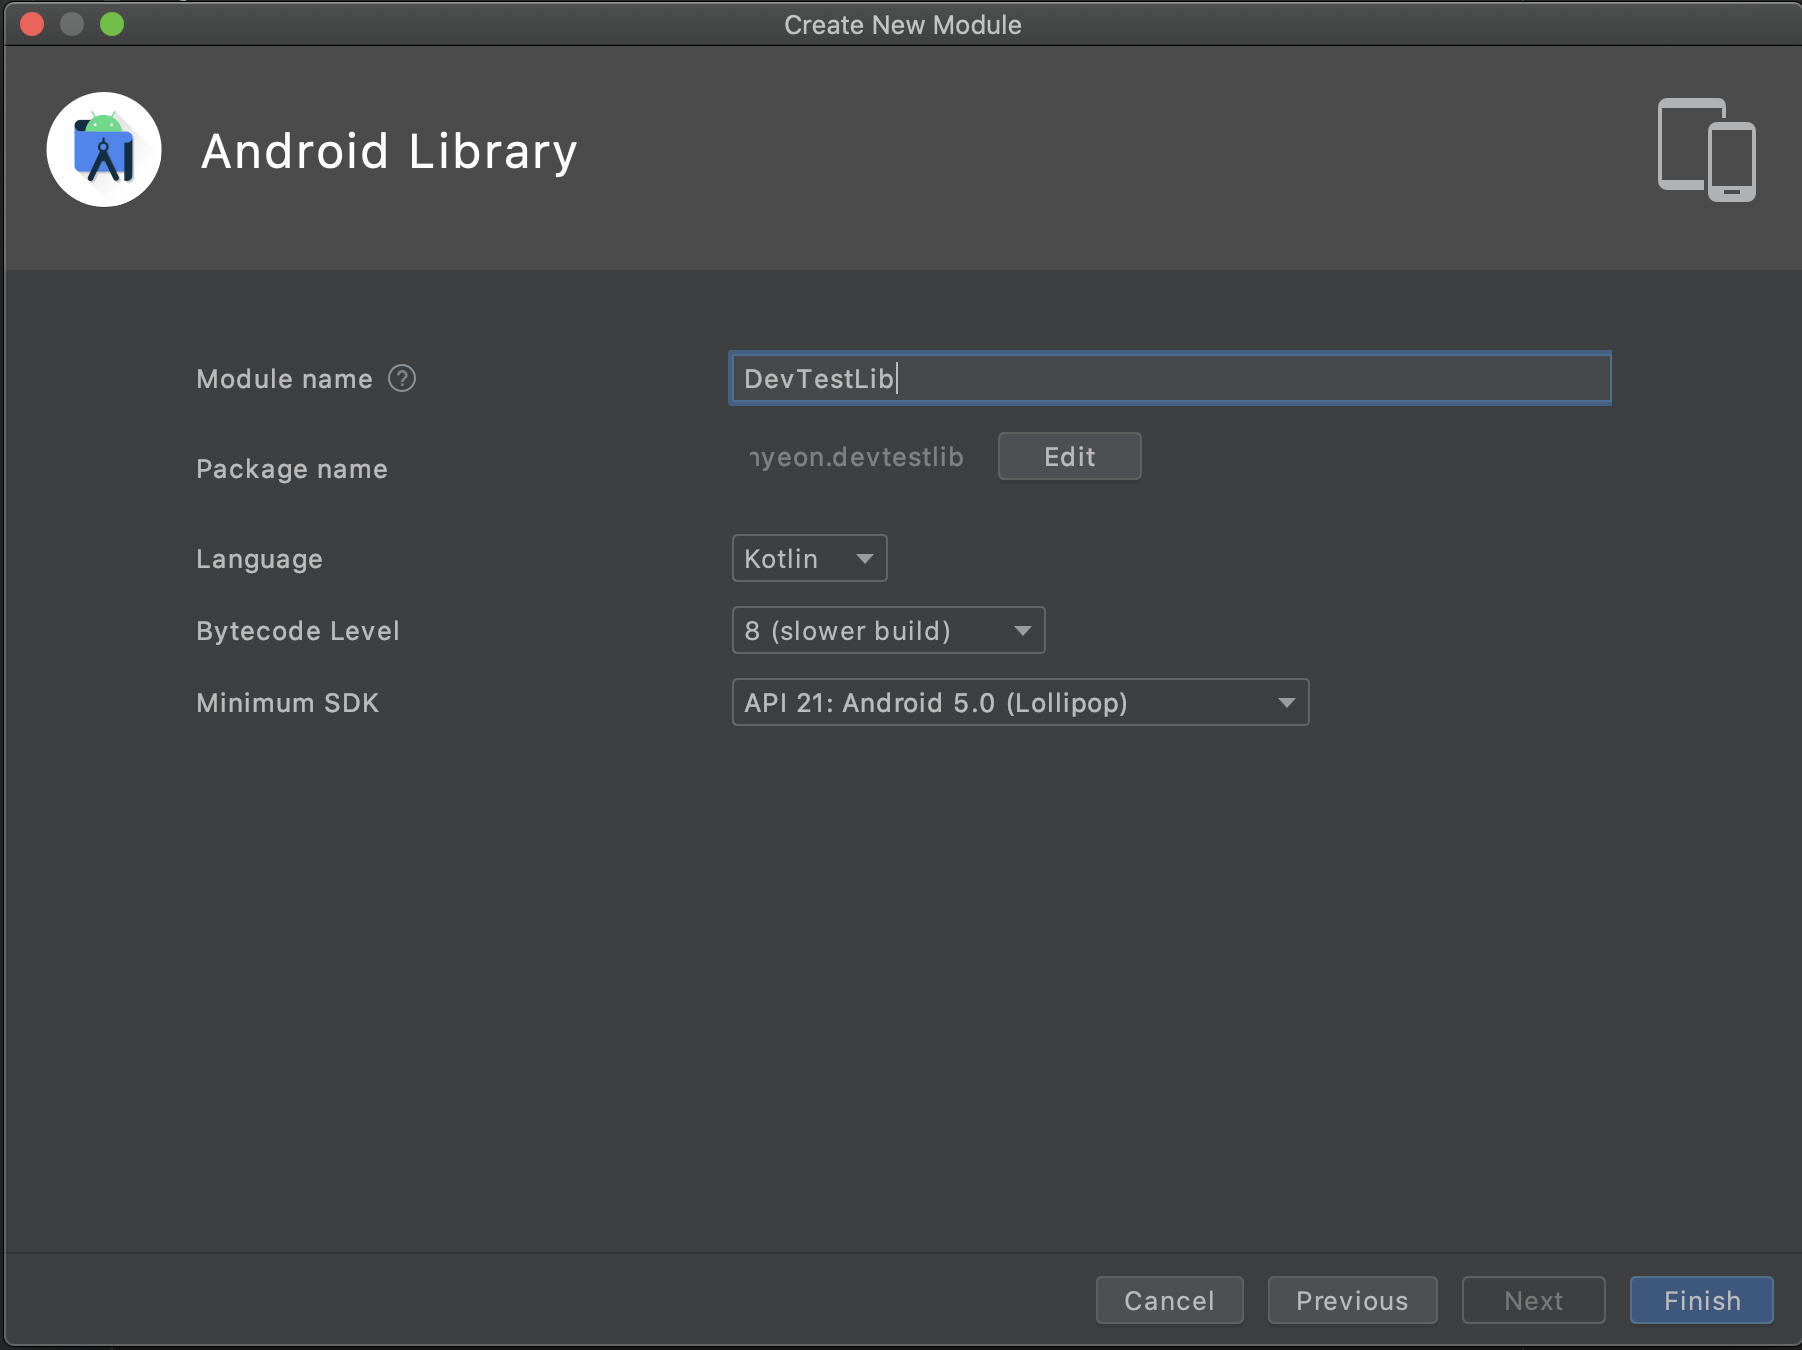The image size is (1802, 1350).
Task: Click the Package name label
Action: [291, 469]
